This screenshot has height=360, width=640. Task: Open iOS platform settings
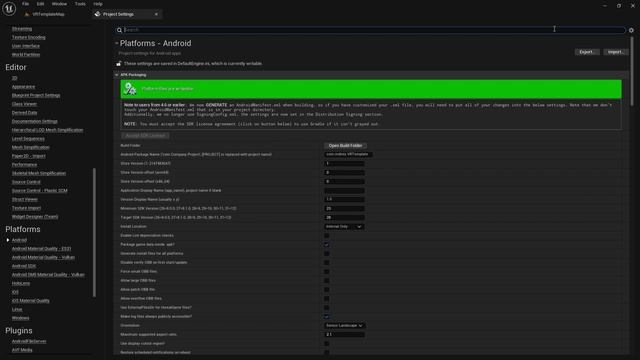tap(15, 292)
